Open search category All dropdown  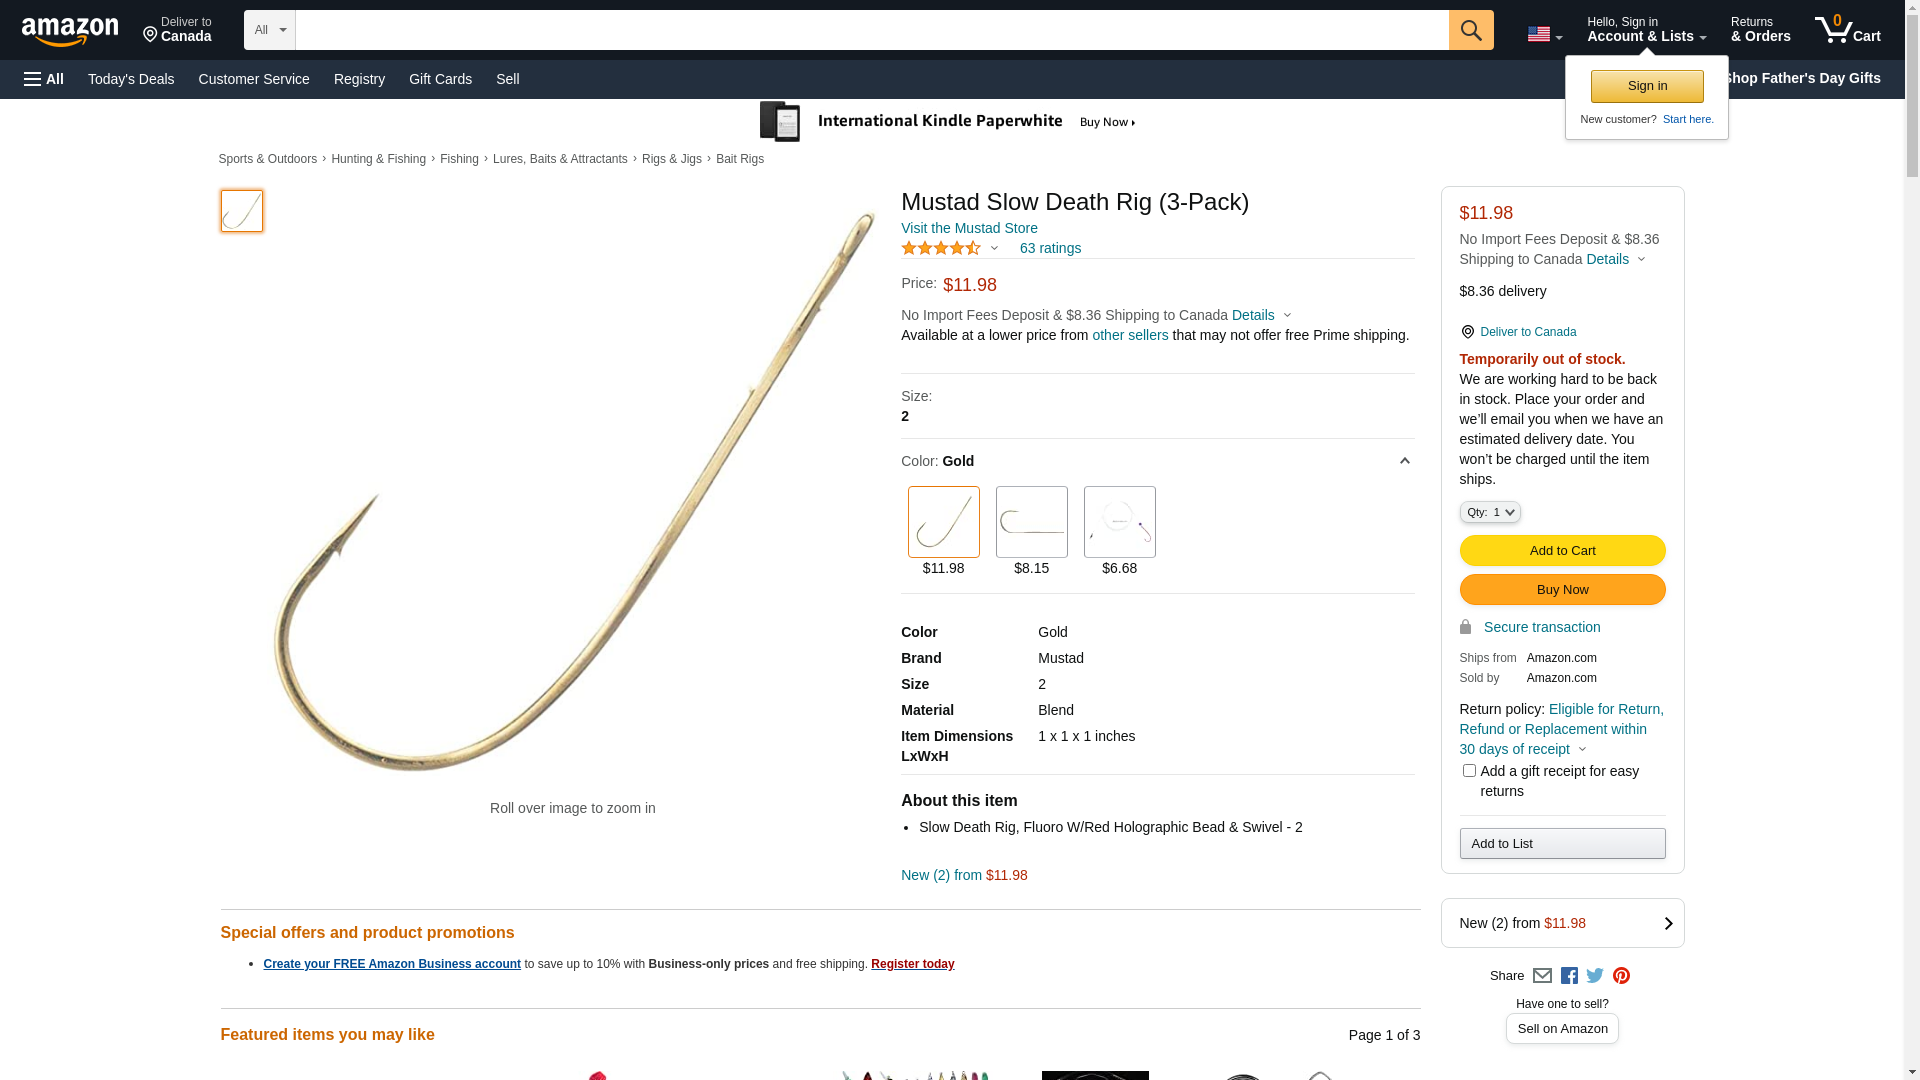pyautogui.click(x=270, y=30)
